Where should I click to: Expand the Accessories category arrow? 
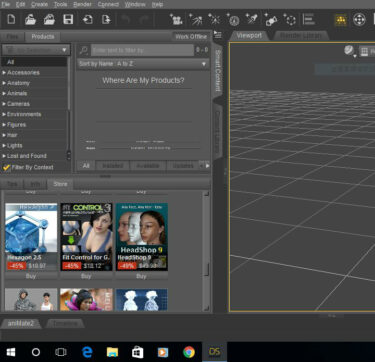[x=4, y=72]
